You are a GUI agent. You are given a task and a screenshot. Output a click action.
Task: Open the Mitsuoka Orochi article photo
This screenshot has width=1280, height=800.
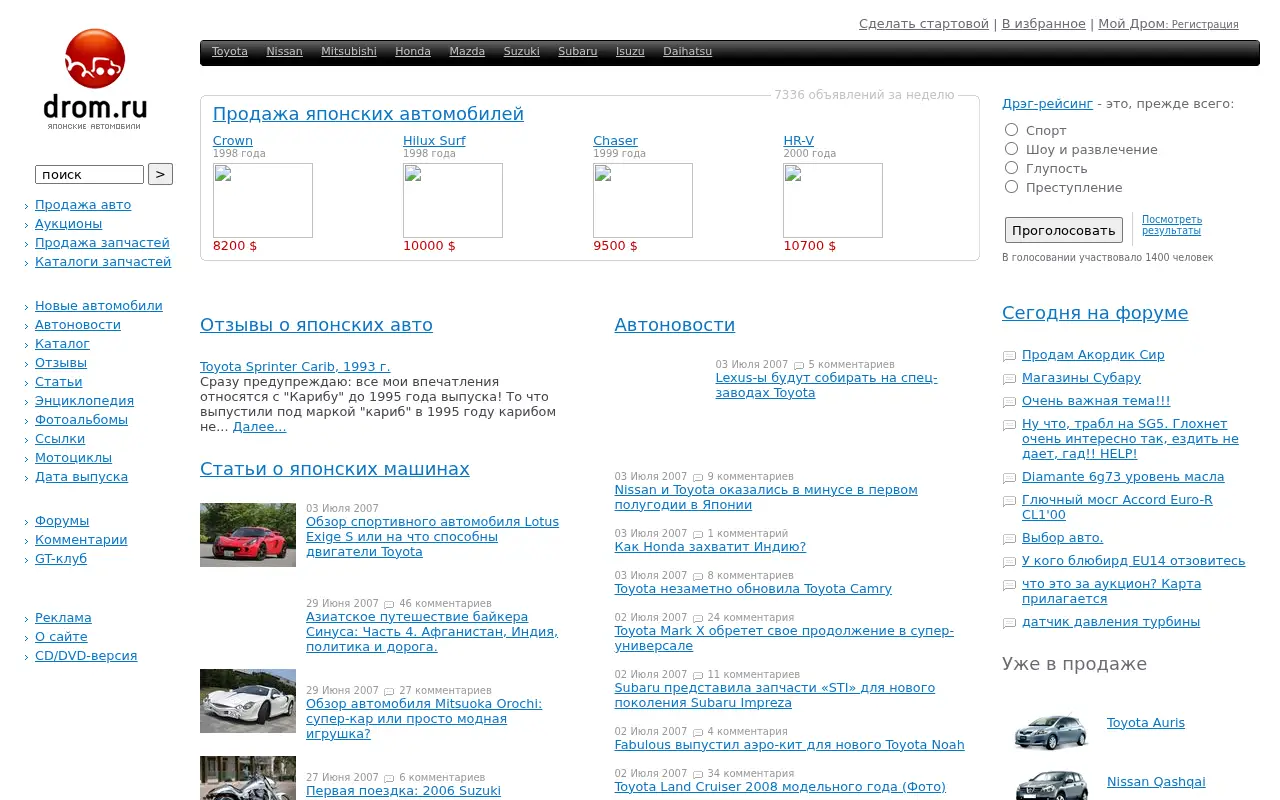coord(248,701)
